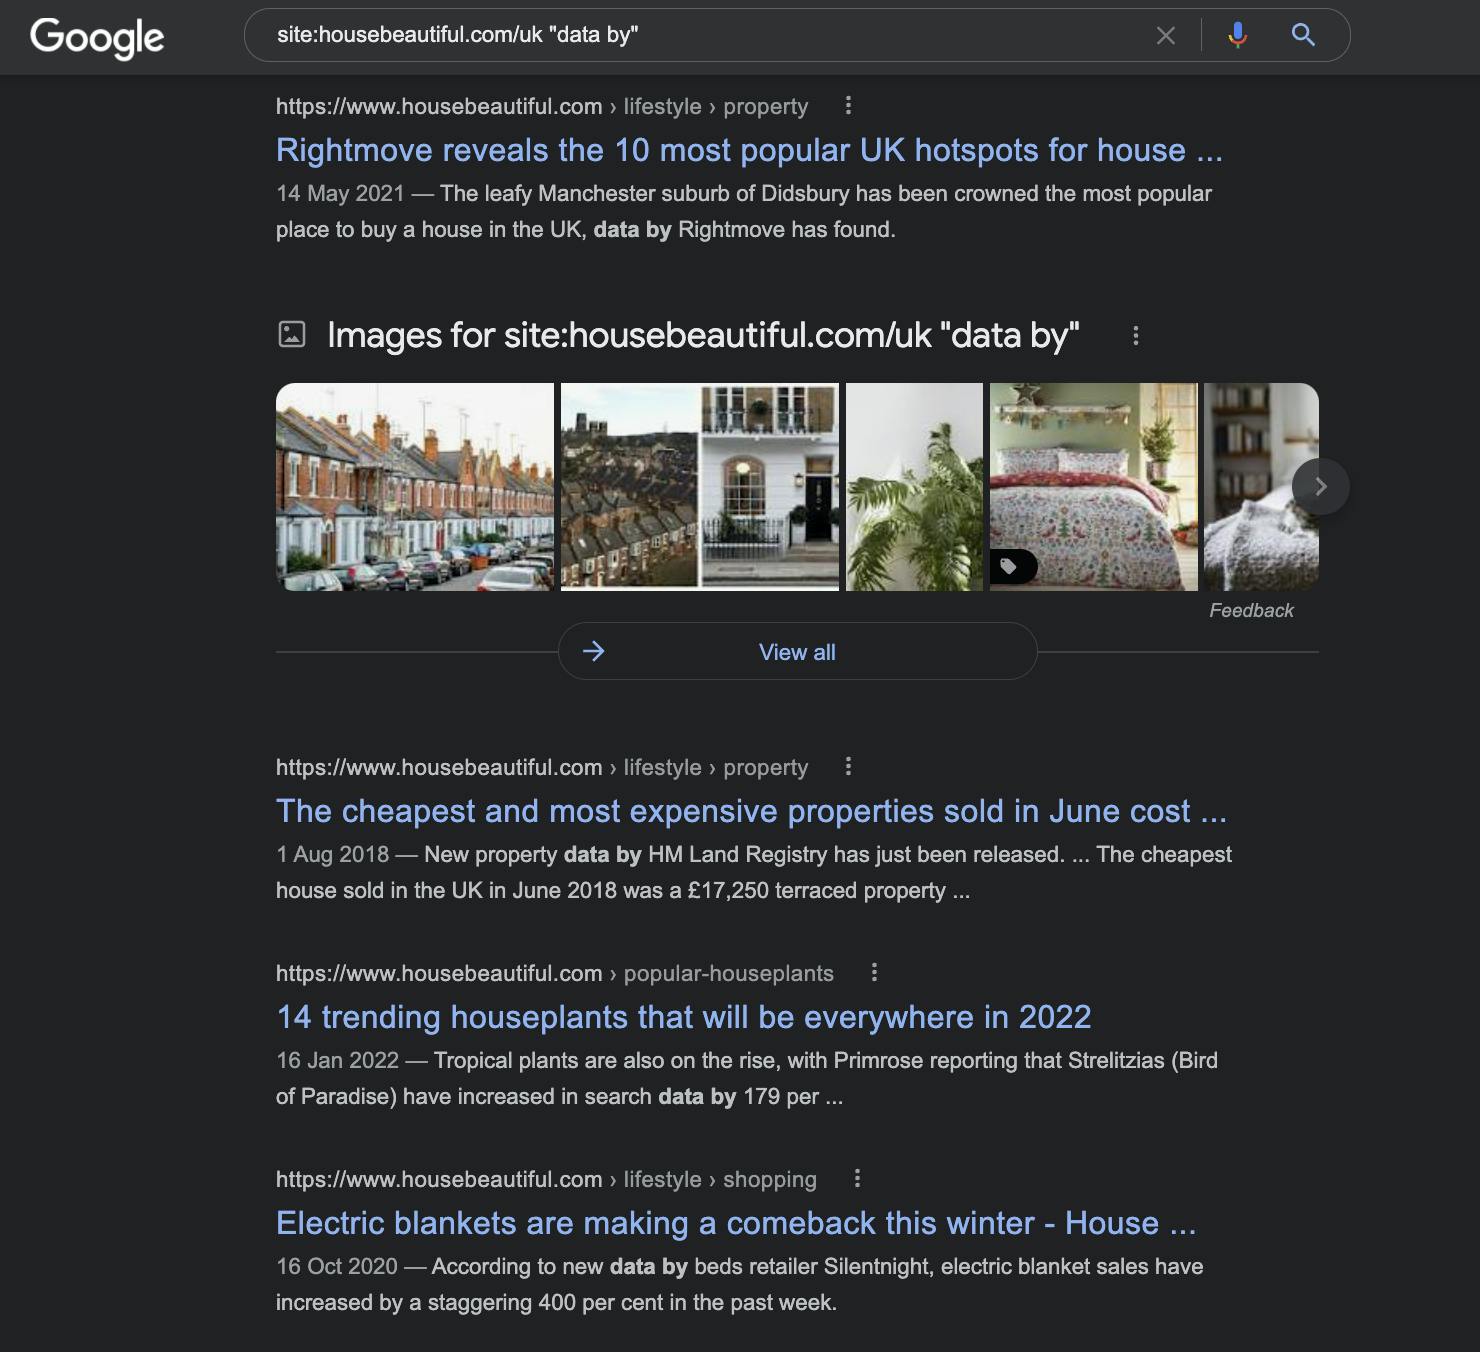Click the arrow icon in View all
The image size is (1480, 1352).
(x=594, y=652)
